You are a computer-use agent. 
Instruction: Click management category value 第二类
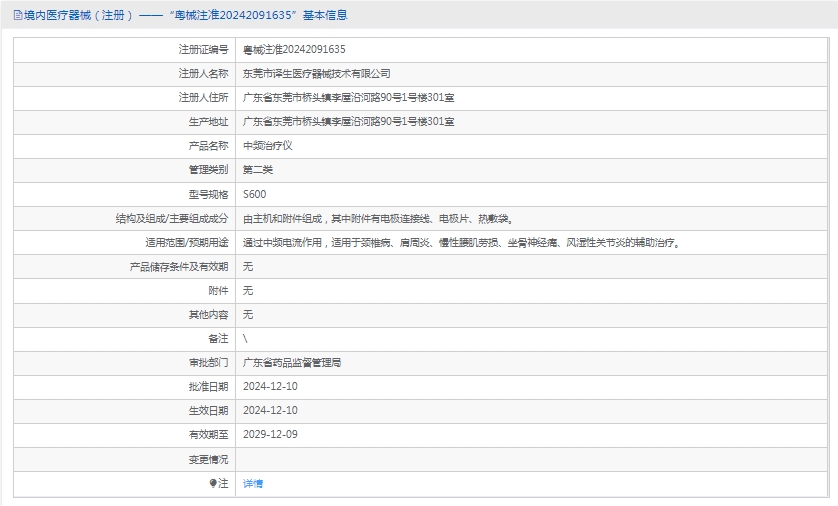258,169
